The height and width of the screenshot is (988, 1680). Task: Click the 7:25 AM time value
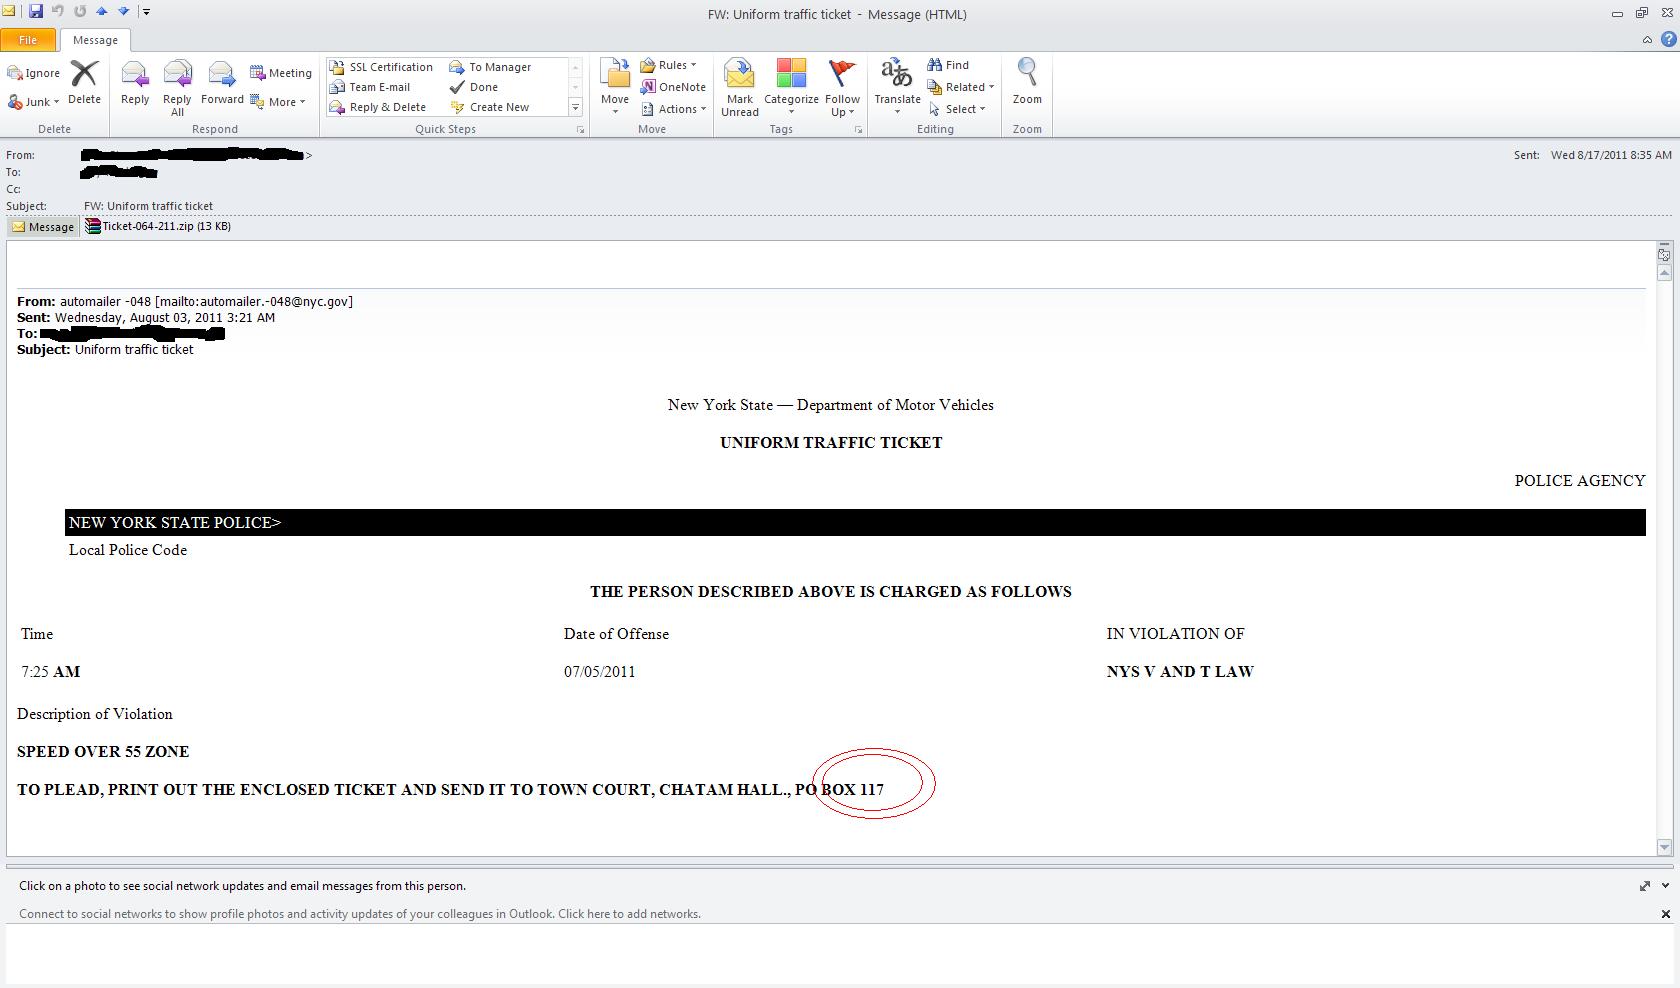tap(50, 671)
